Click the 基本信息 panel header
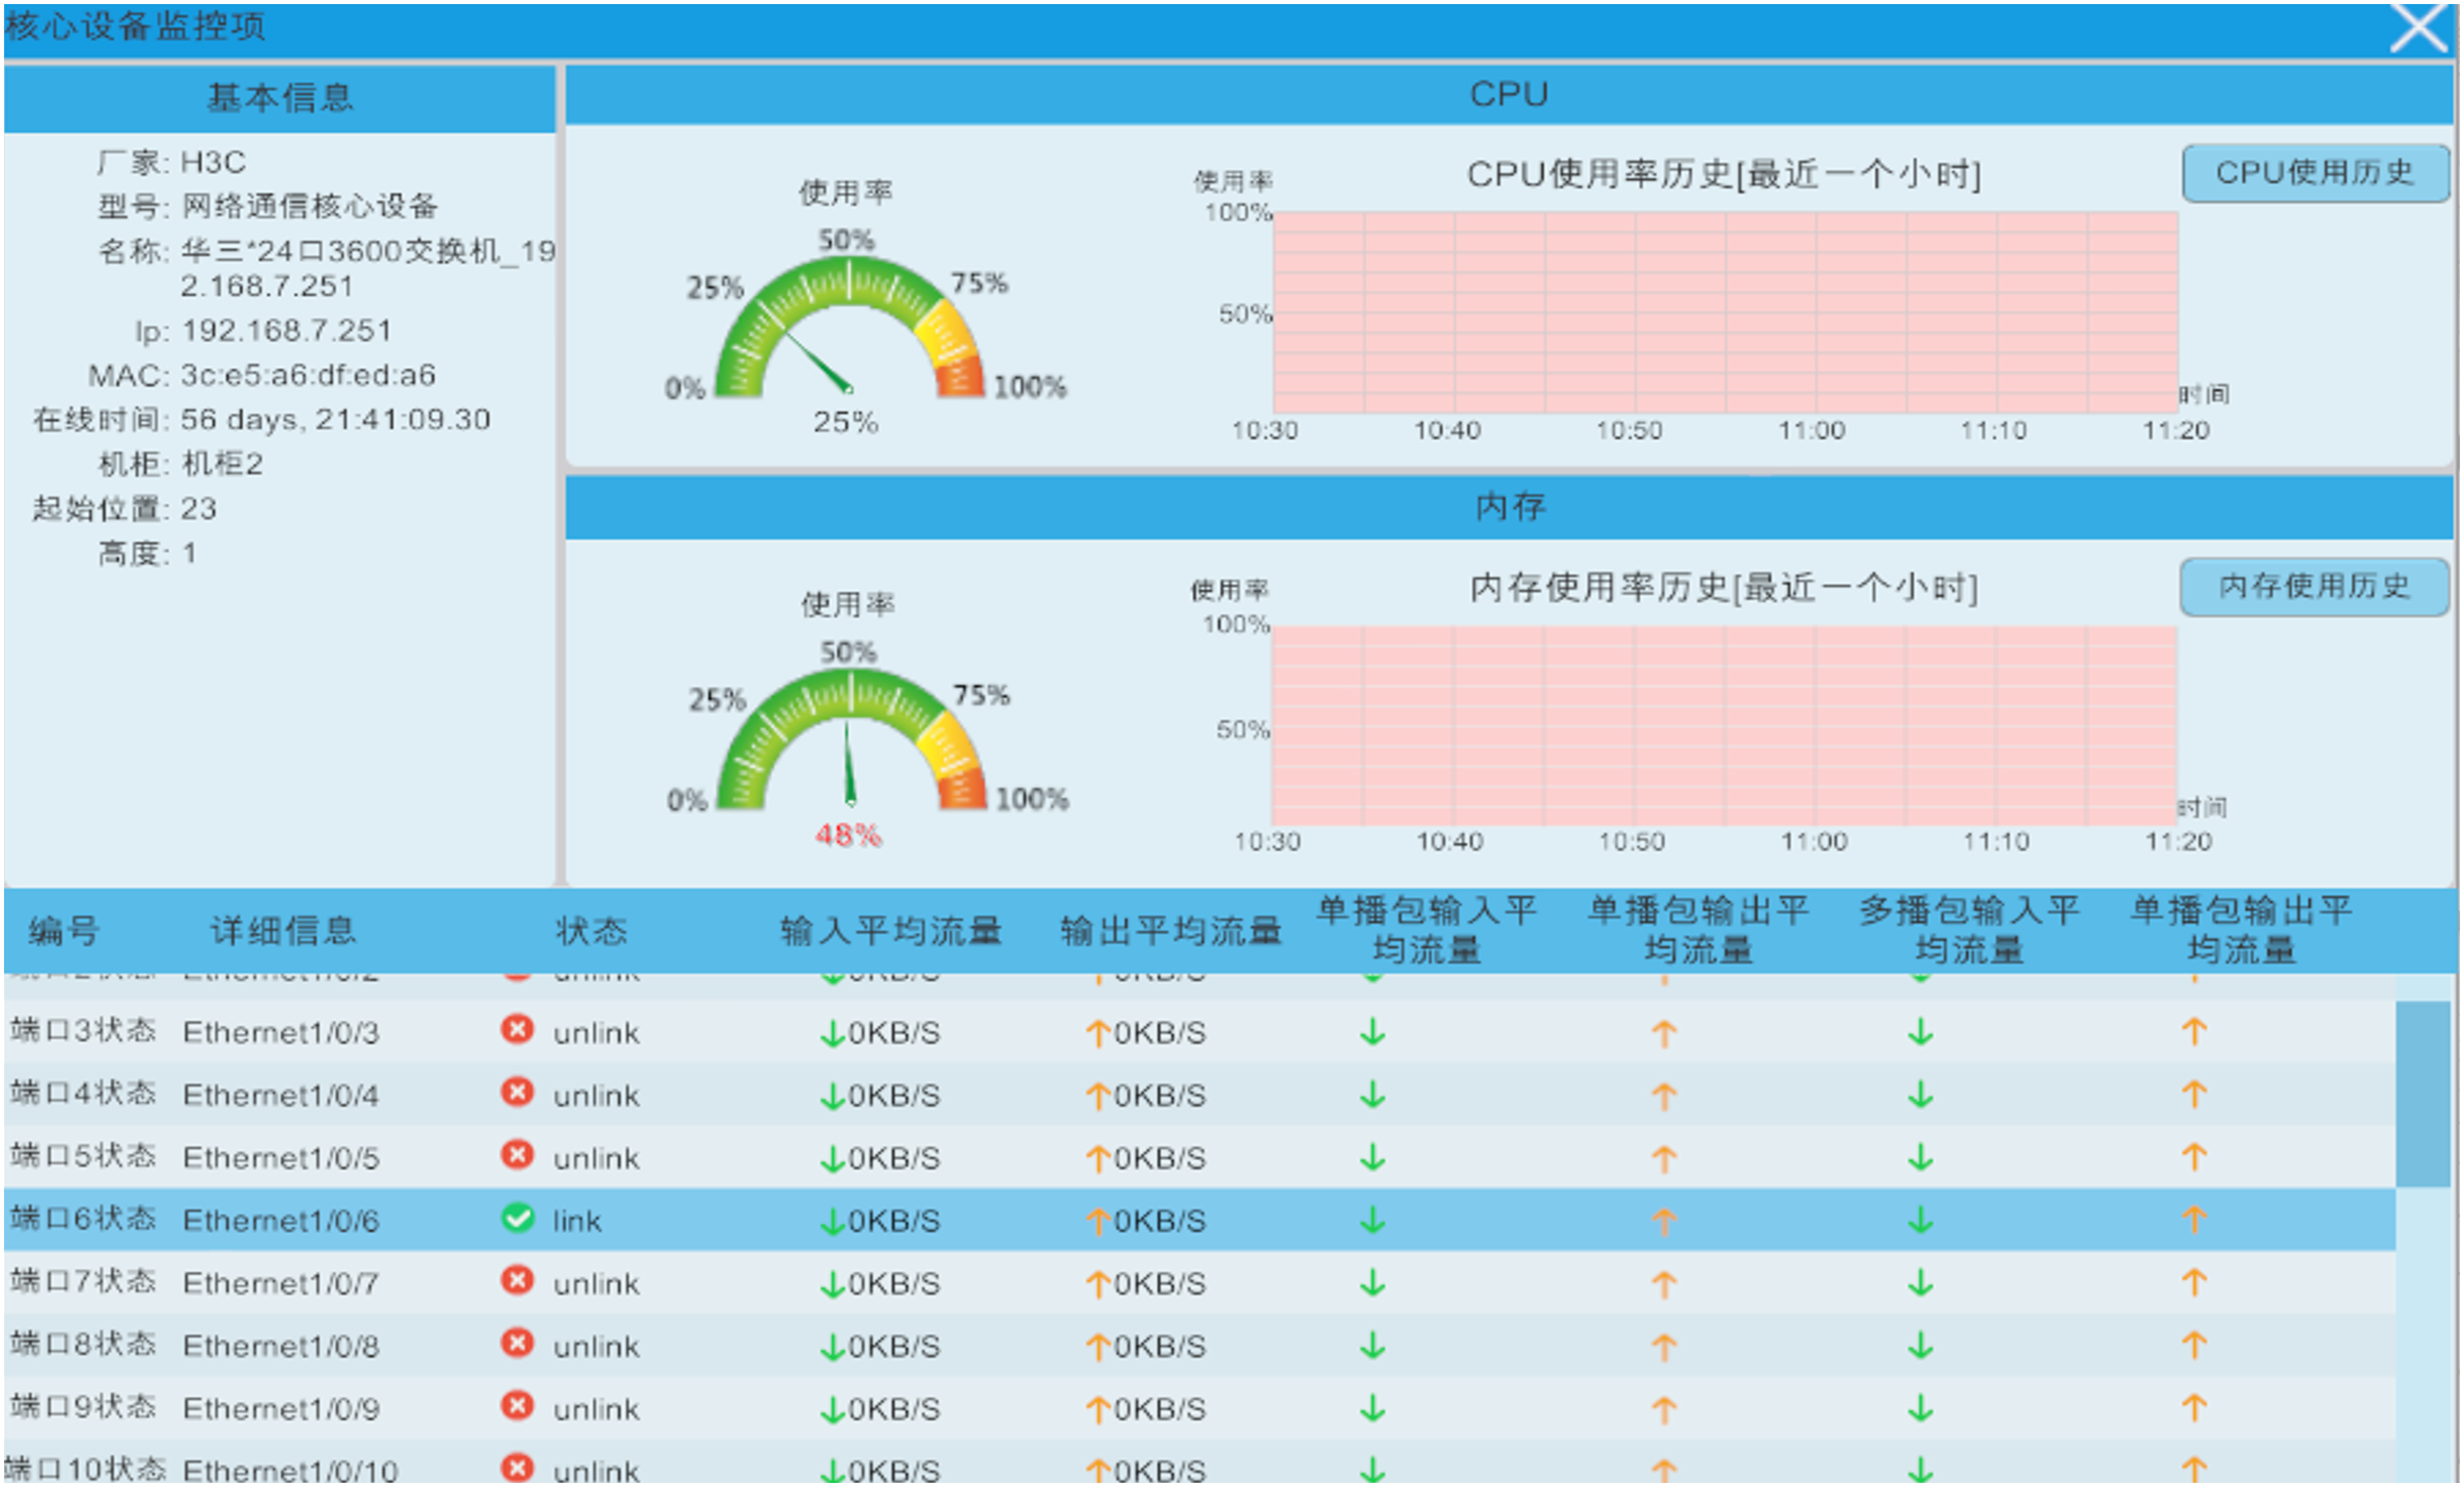 pos(279,98)
